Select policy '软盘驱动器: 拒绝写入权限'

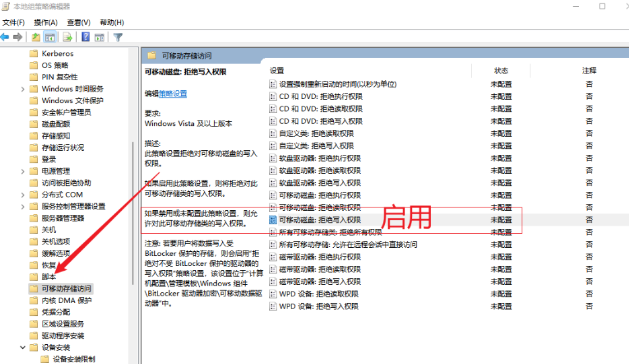pyautogui.click(x=320, y=183)
